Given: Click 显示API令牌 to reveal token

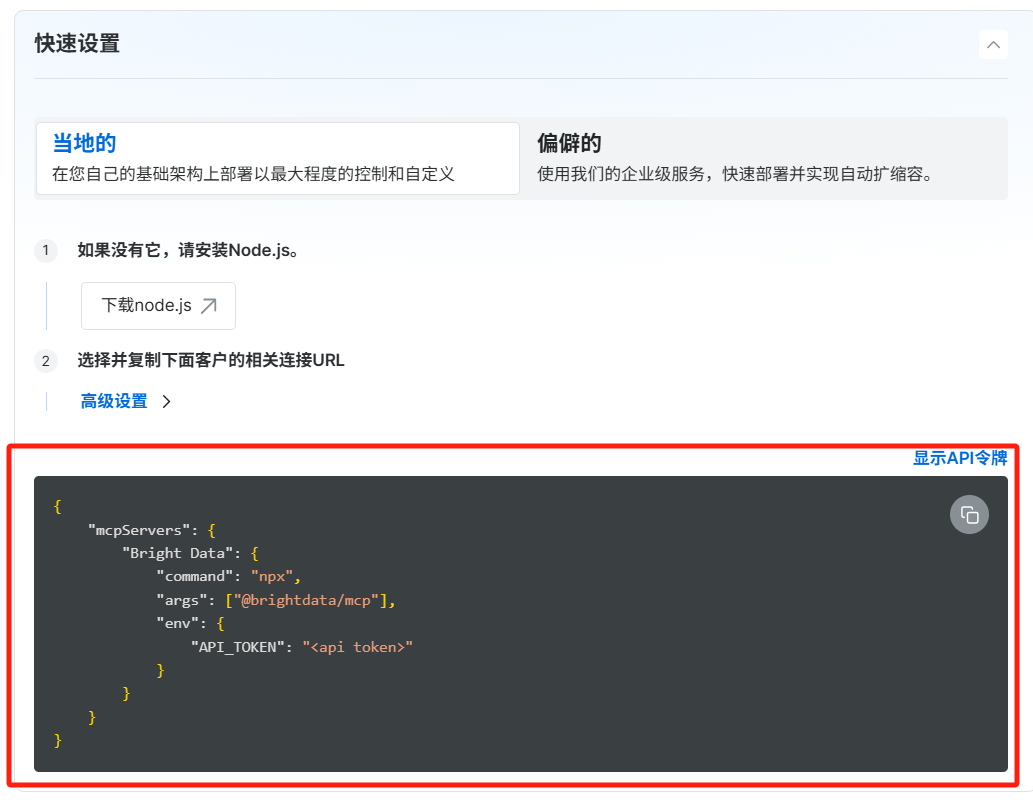Looking at the screenshot, I should click(x=959, y=458).
